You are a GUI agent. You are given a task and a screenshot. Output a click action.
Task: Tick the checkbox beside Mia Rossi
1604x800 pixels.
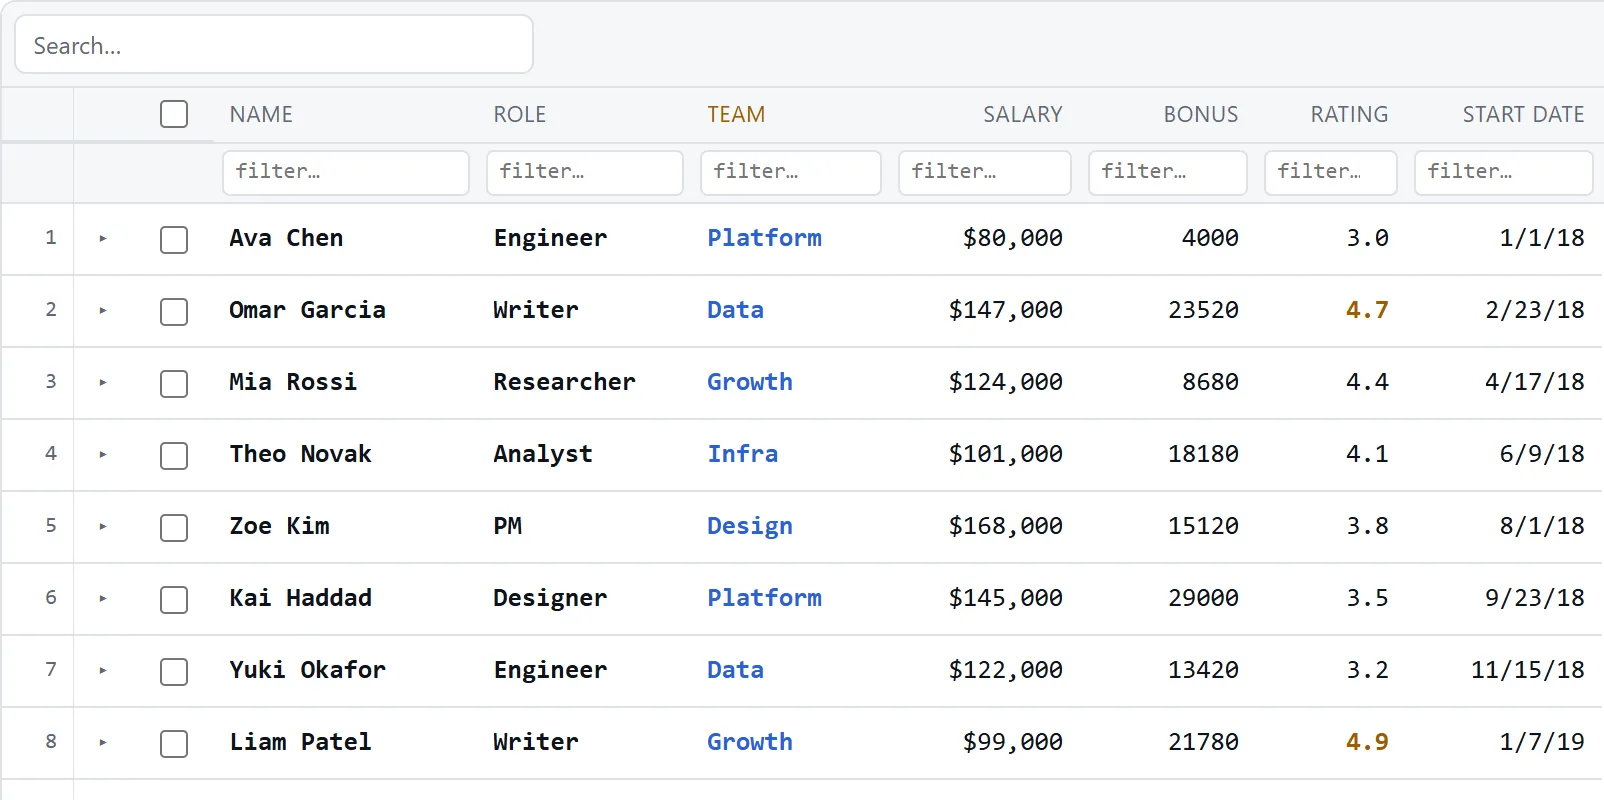pyautogui.click(x=174, y=384)
